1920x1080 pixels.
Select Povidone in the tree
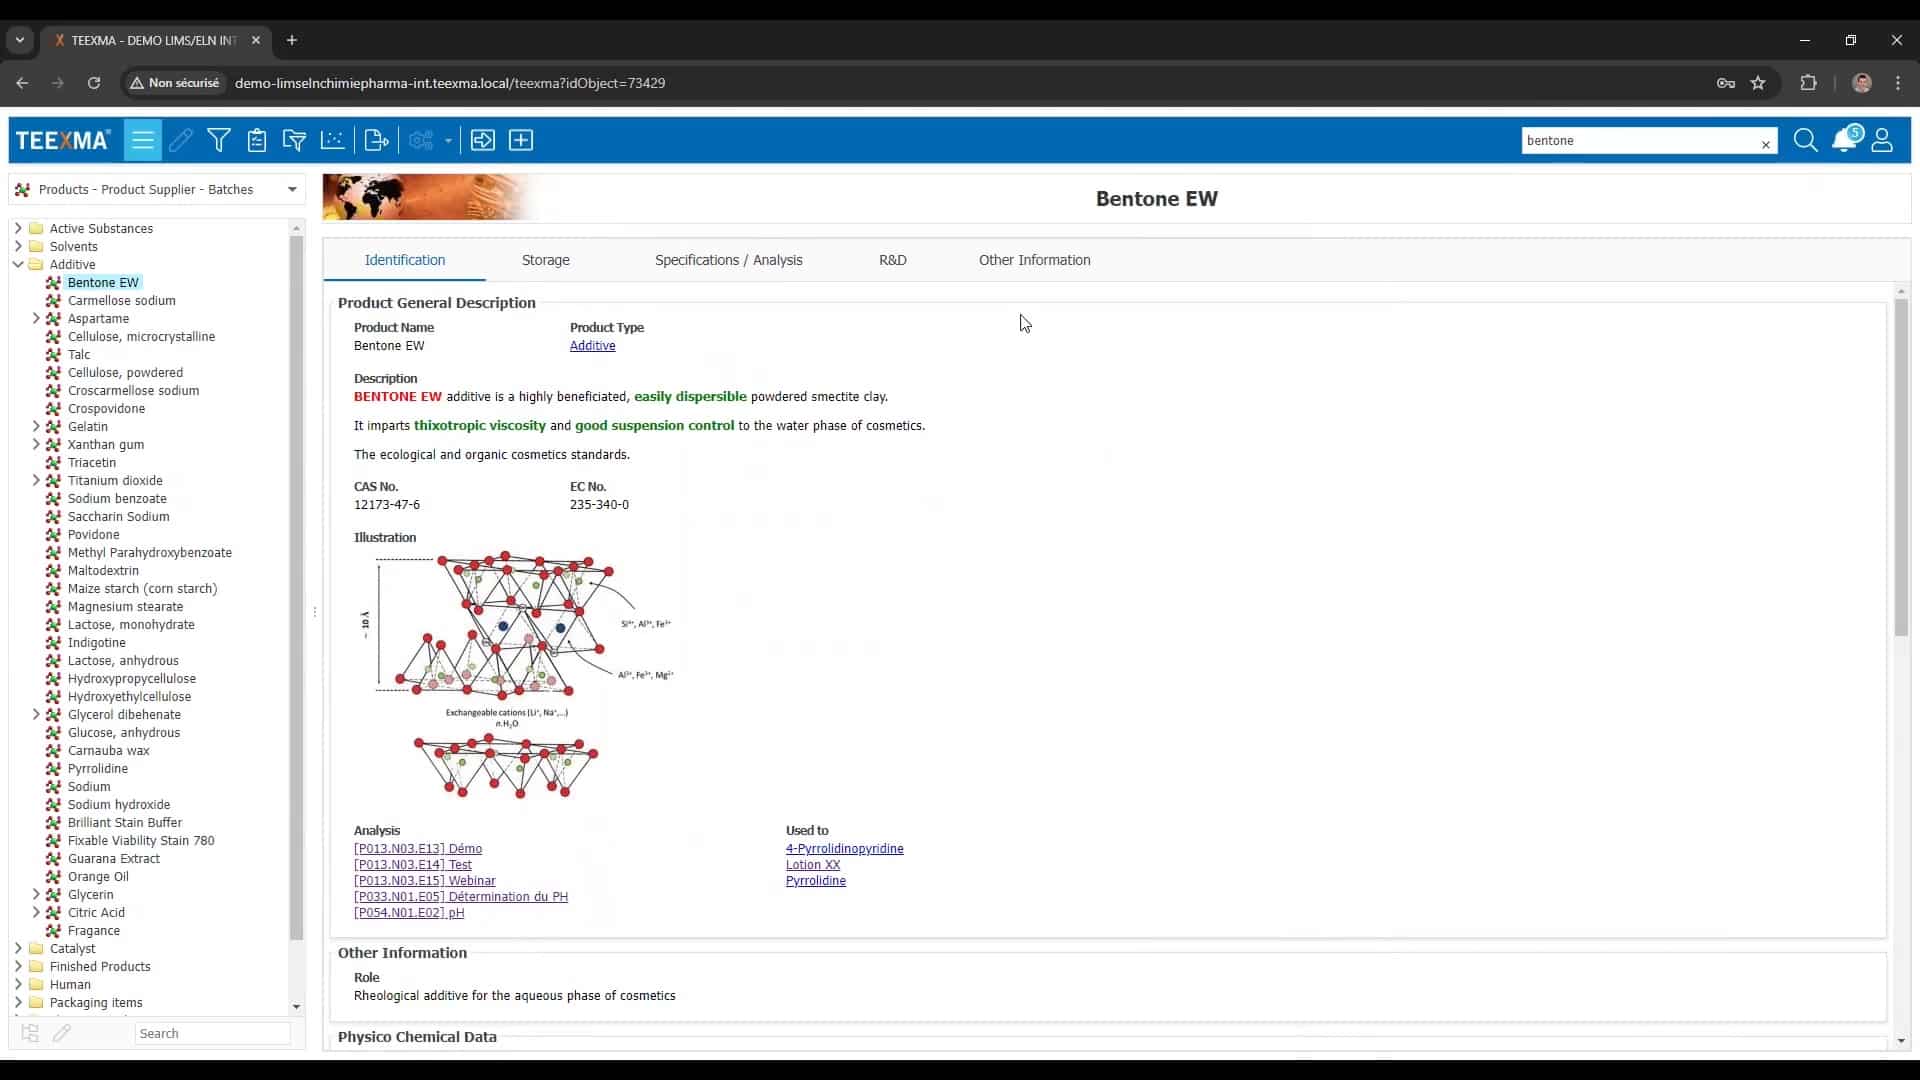pyautogui.click(x=93, y=534)
